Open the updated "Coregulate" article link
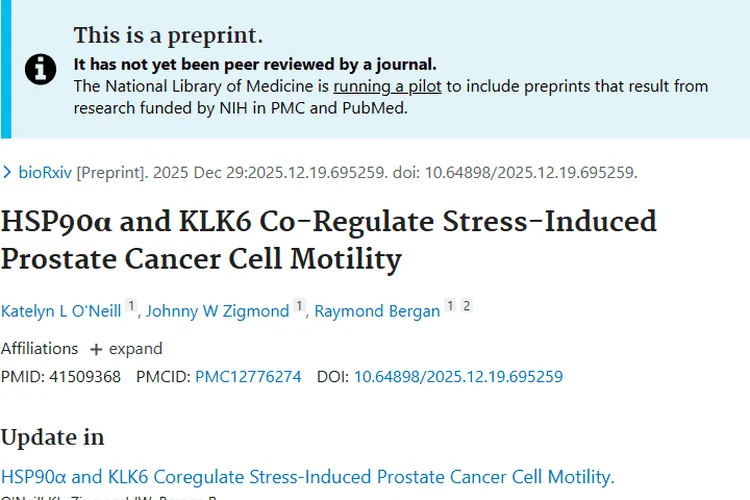 click(307, 476)
